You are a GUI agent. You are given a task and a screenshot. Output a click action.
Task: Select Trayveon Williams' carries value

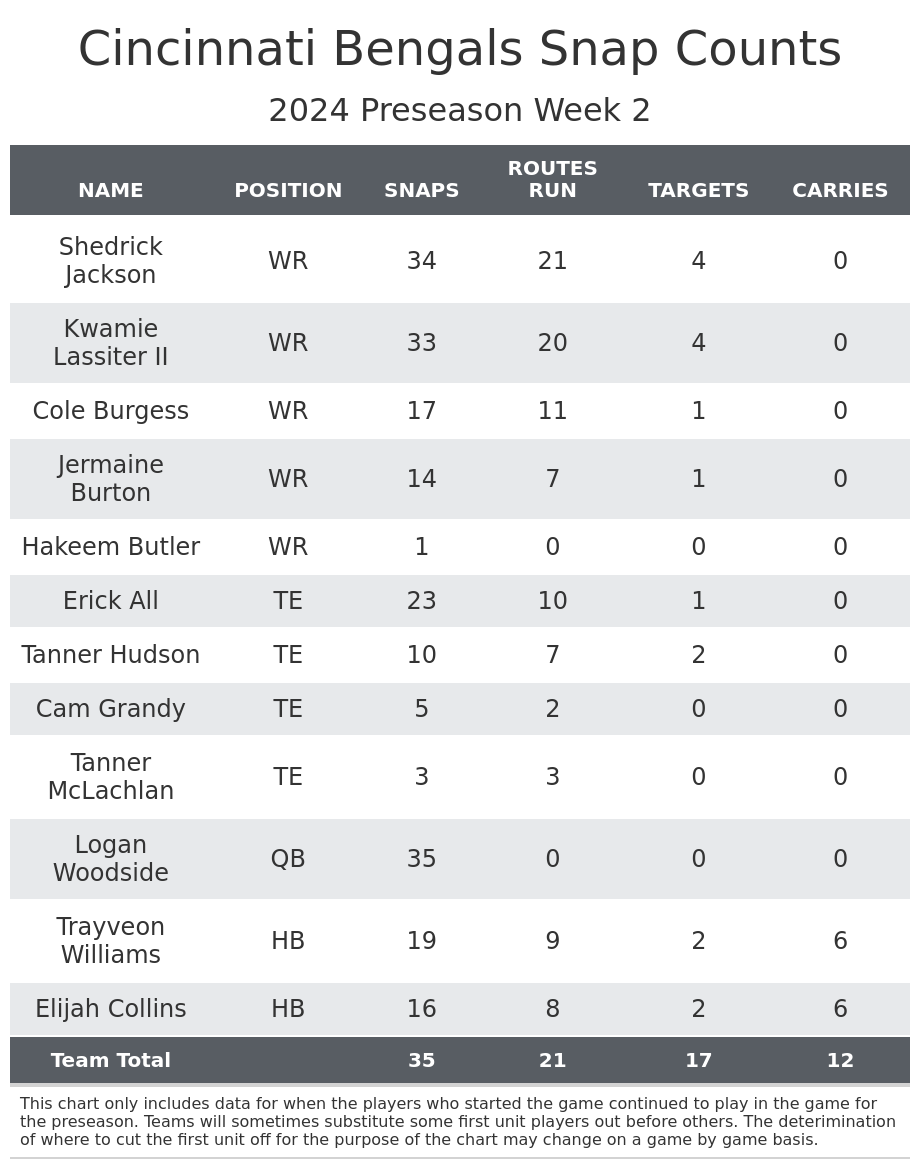point(840,942)
